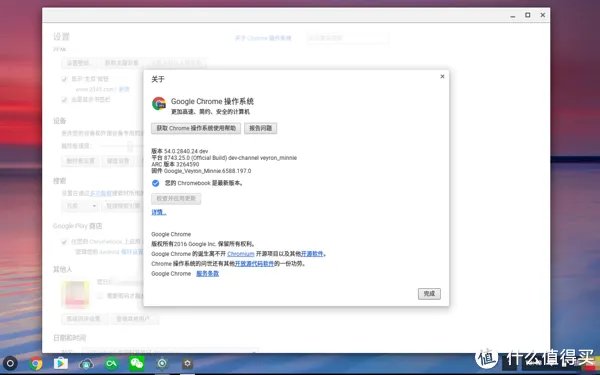
Task: Open the settings gear shelf icon
Action: [x=187, y=363]
